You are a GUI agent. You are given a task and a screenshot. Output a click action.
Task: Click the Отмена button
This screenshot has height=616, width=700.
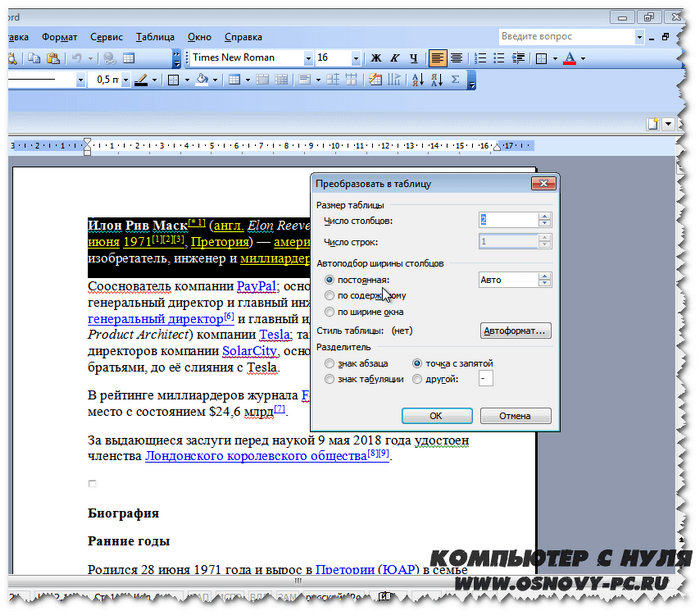[515, 416]
